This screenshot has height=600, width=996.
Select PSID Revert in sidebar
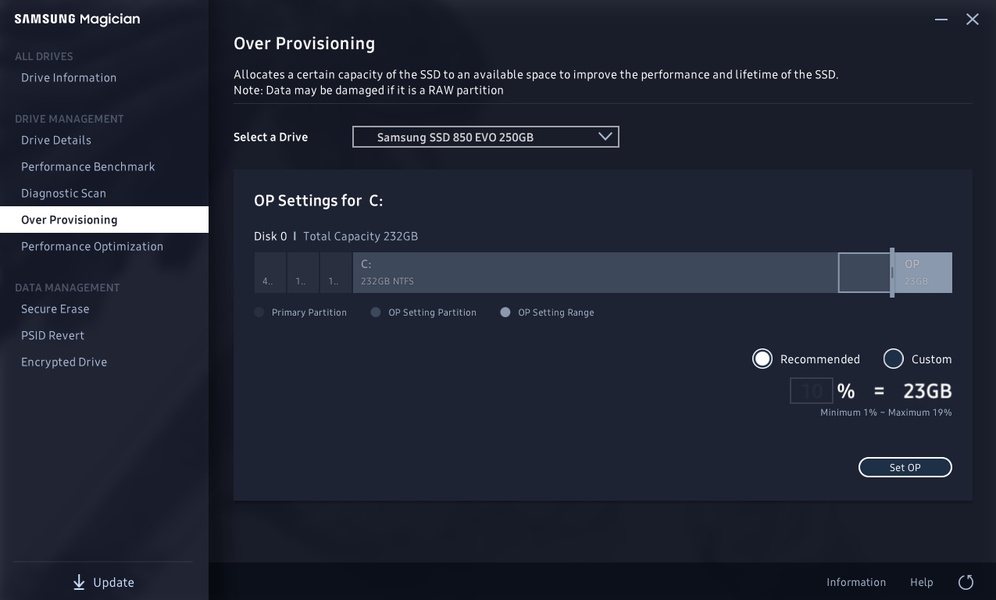point(53,335)
